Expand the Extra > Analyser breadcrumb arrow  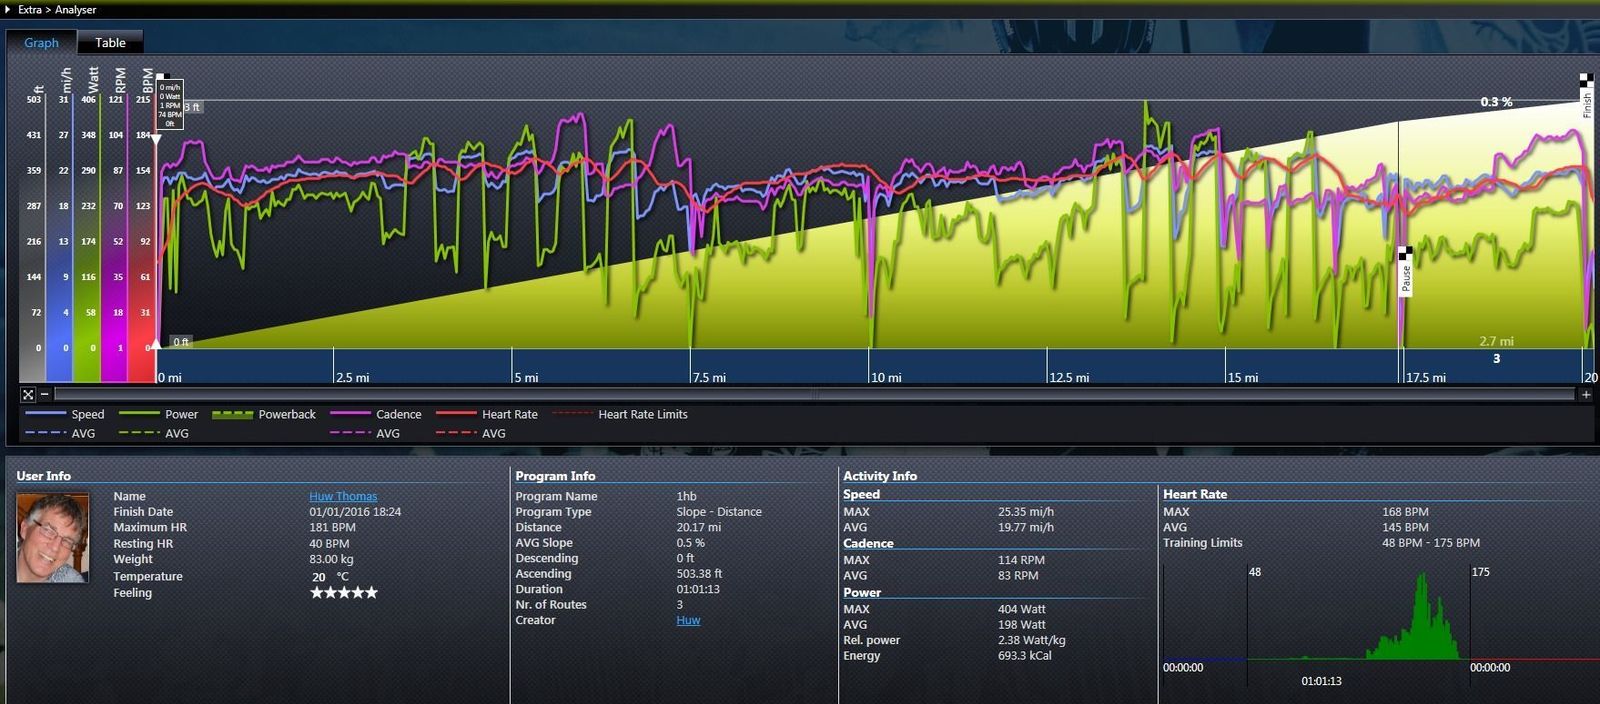pyautogui.click(x=8, y=9)
